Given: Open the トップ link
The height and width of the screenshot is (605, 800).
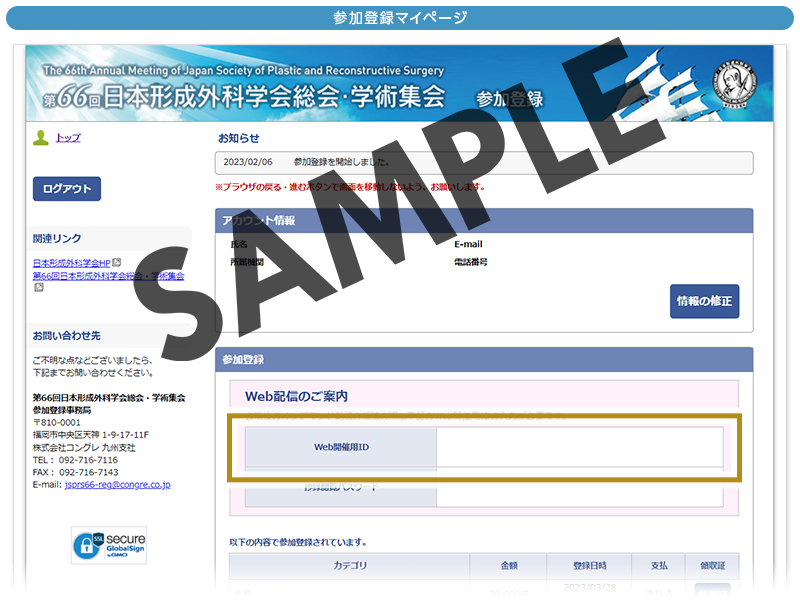Looking at the screenshot, I should pos(68,138).
